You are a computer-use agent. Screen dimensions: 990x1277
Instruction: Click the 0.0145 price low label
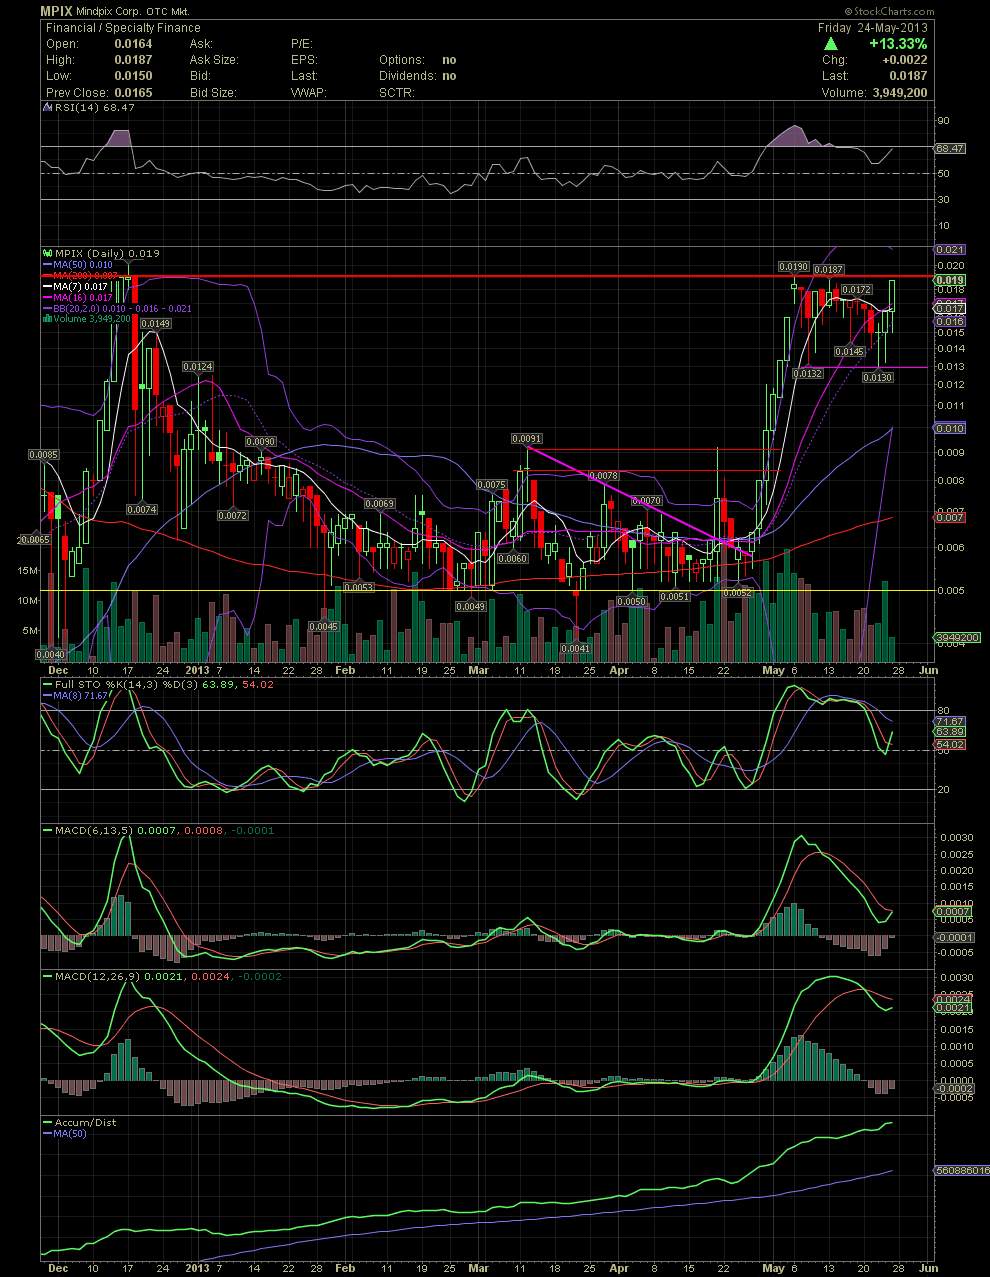[x=850, y=351]
